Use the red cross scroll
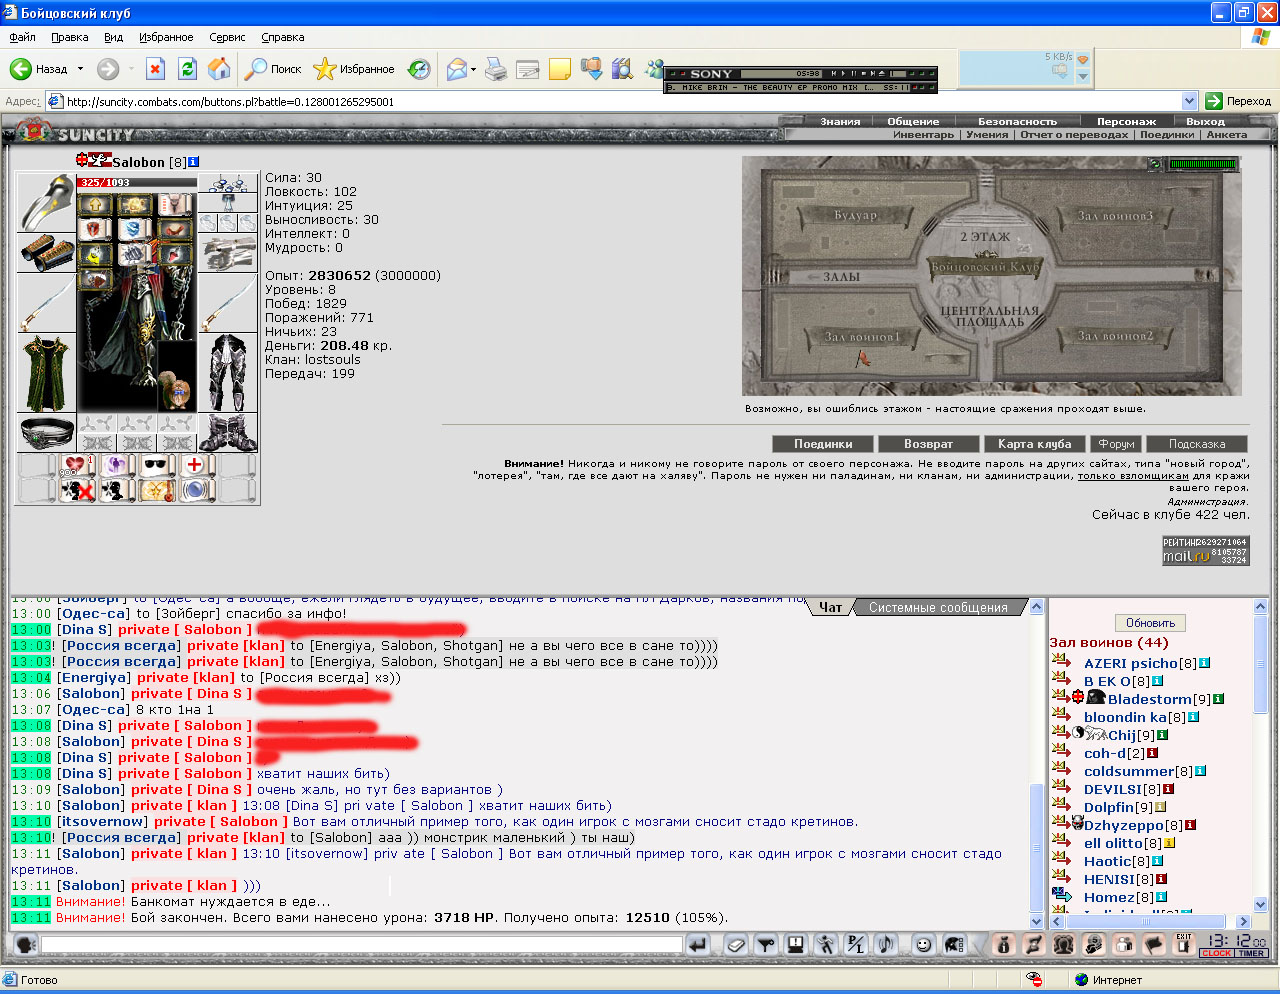This screenshot has height=997, width=1281. point(195,465)
